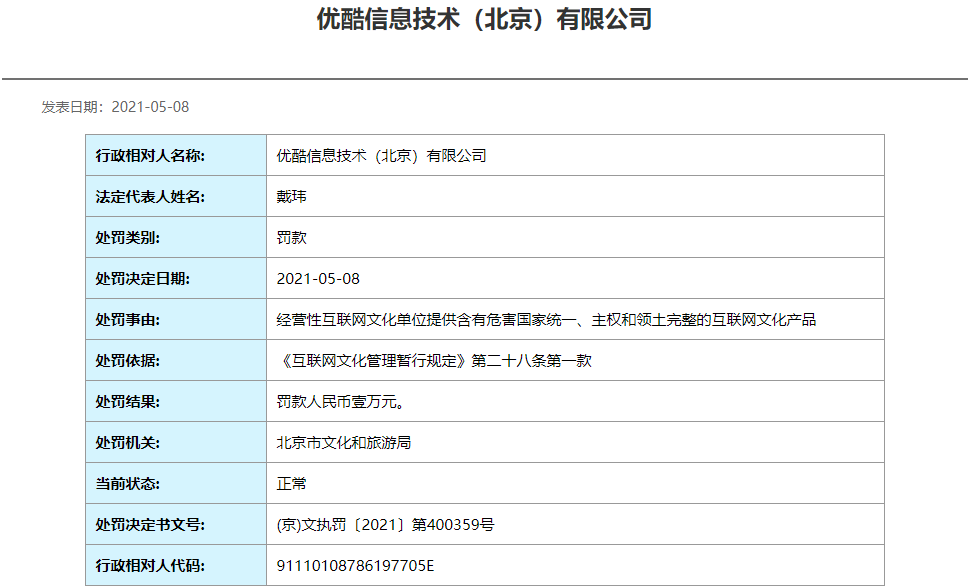Click the label 行政相对人代码:
Image resolution: width=970 pixels, height=586 pixels.
(x=150, y=566)
